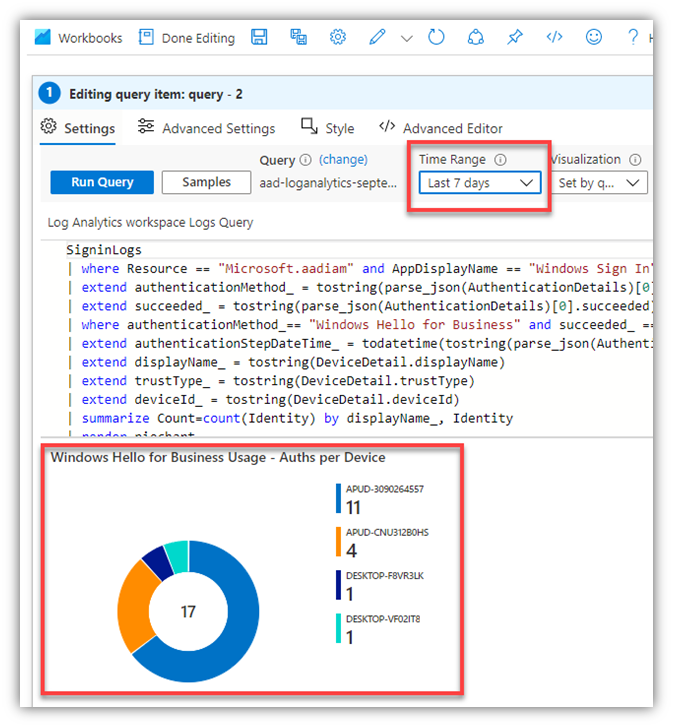Open the Advanced Editor tab

click(441, 128)
